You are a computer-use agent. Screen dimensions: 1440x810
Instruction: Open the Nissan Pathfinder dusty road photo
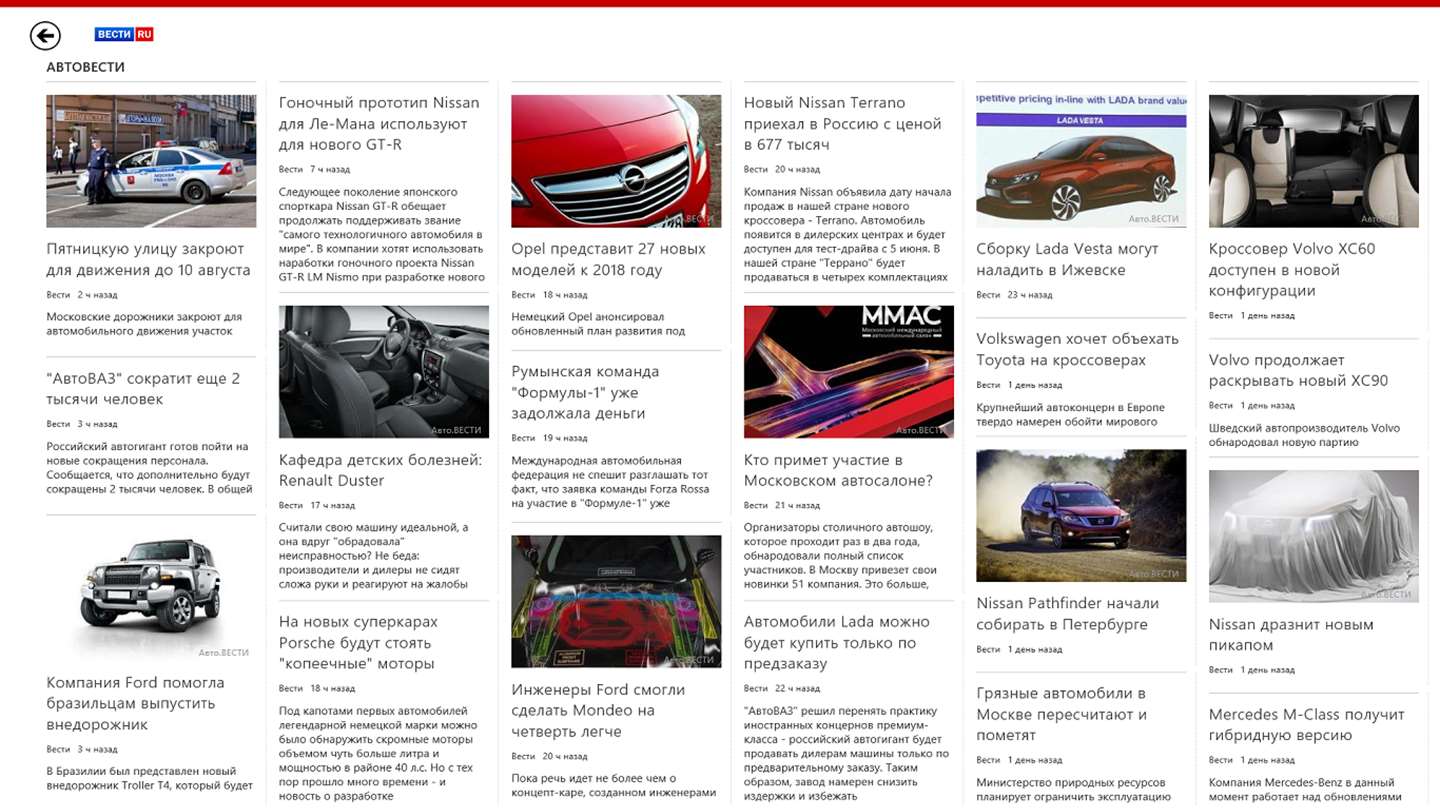(x=1081, y=516)
